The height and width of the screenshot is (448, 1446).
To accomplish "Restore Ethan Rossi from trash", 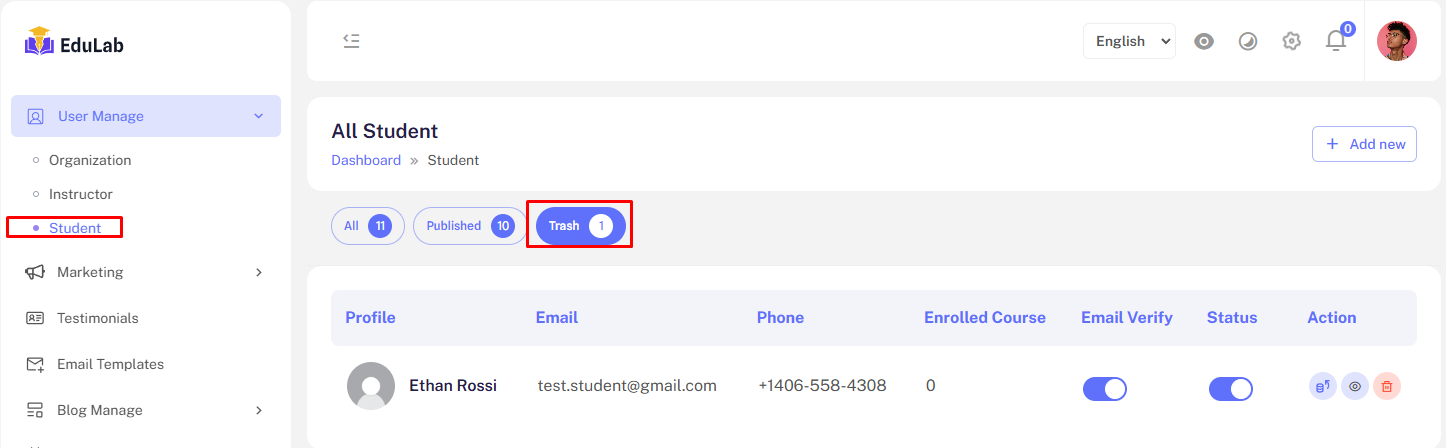I will 1322,386.
